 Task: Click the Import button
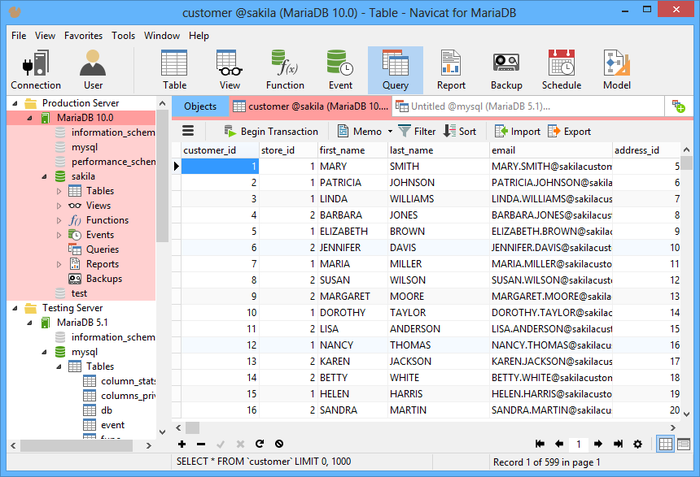[517, 131]
